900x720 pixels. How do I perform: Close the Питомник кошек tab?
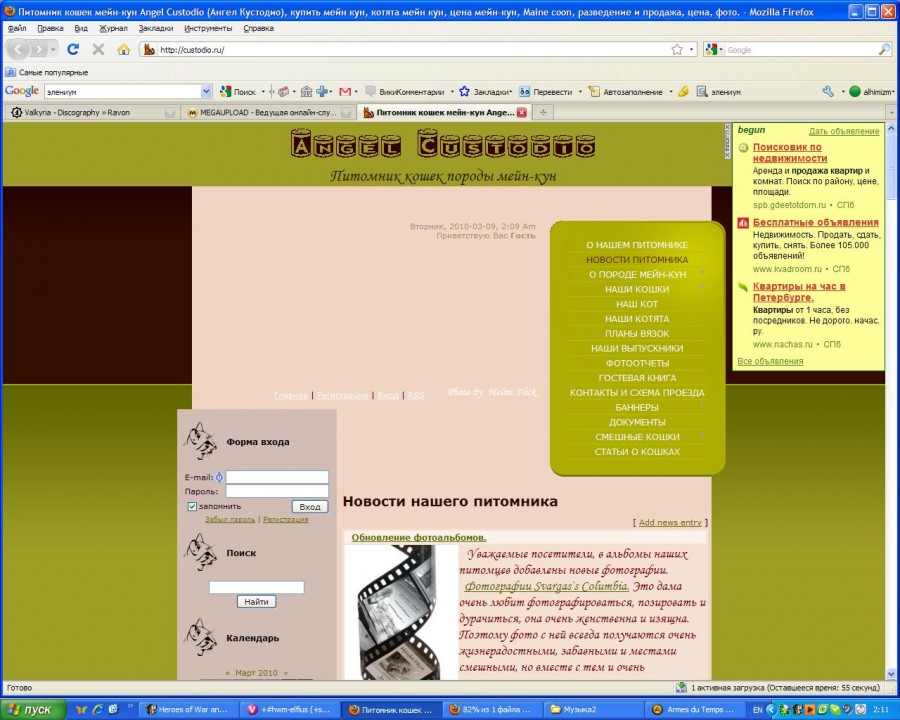click(521, 113)
